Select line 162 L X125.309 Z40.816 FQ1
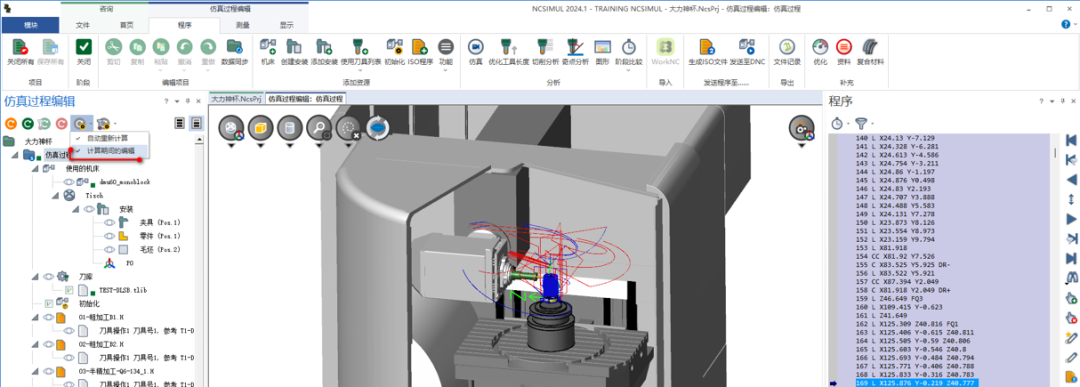This screenshot has width=1080, height=387. click(908, 324)
